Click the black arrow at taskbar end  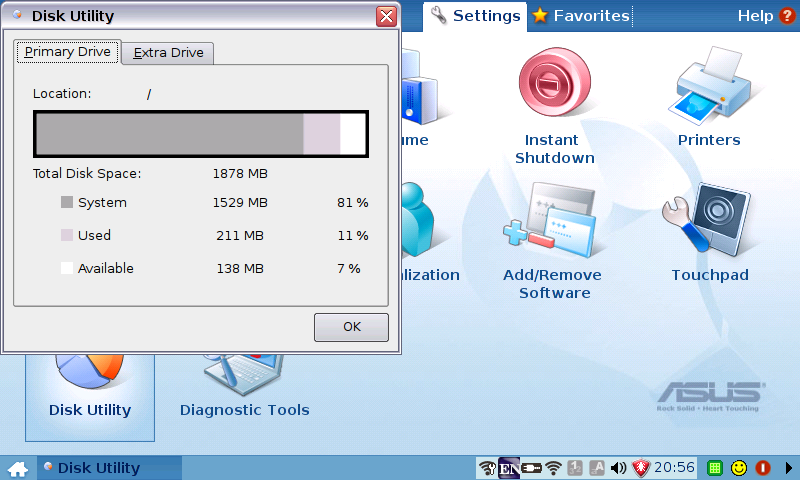(x=788, y=468)
